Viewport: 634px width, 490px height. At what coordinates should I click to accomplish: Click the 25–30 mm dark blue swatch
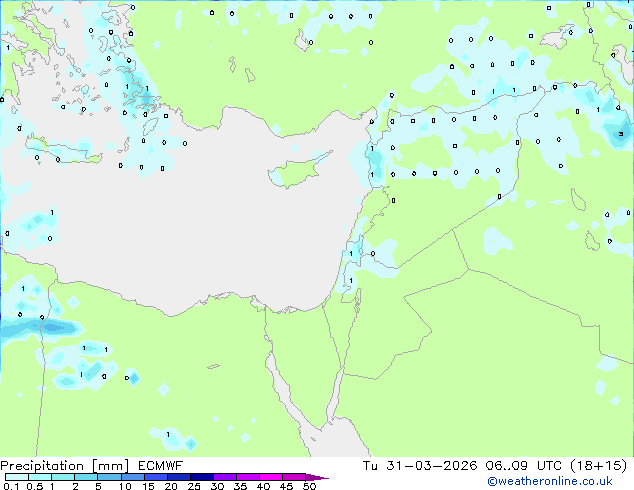(201, 477)
